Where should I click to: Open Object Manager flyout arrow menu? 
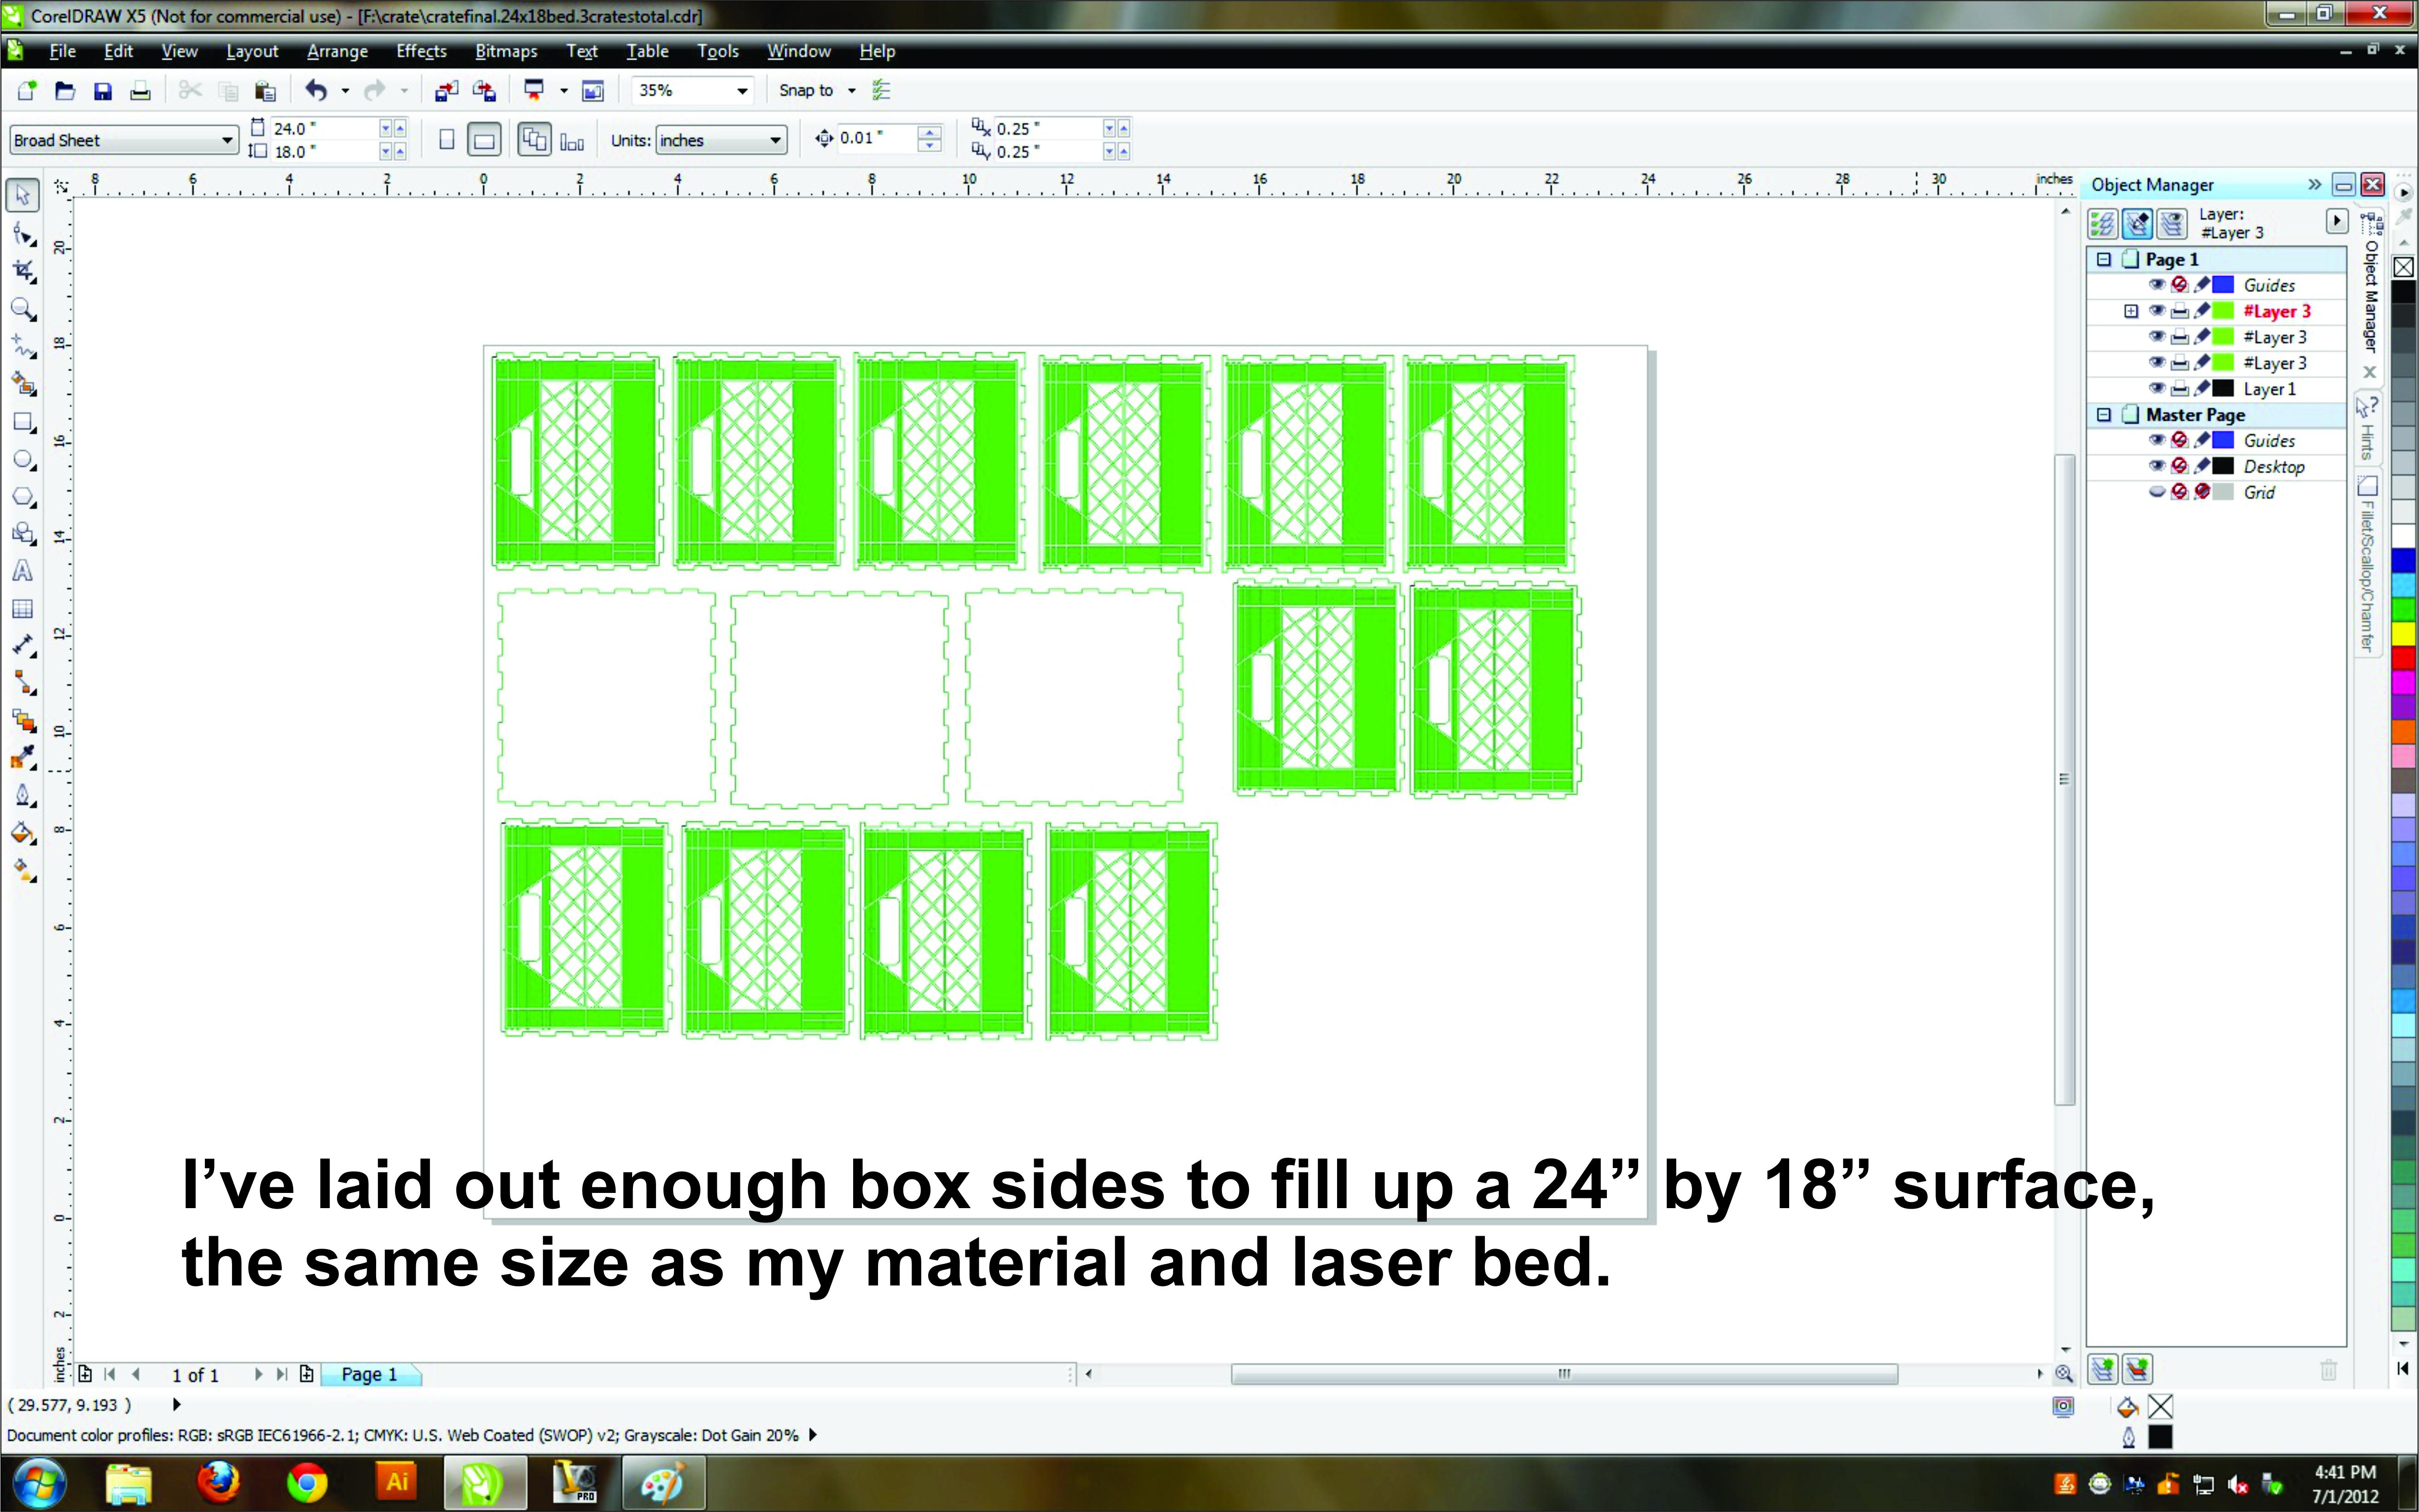pyautogui.click(x=2337, y=221)
